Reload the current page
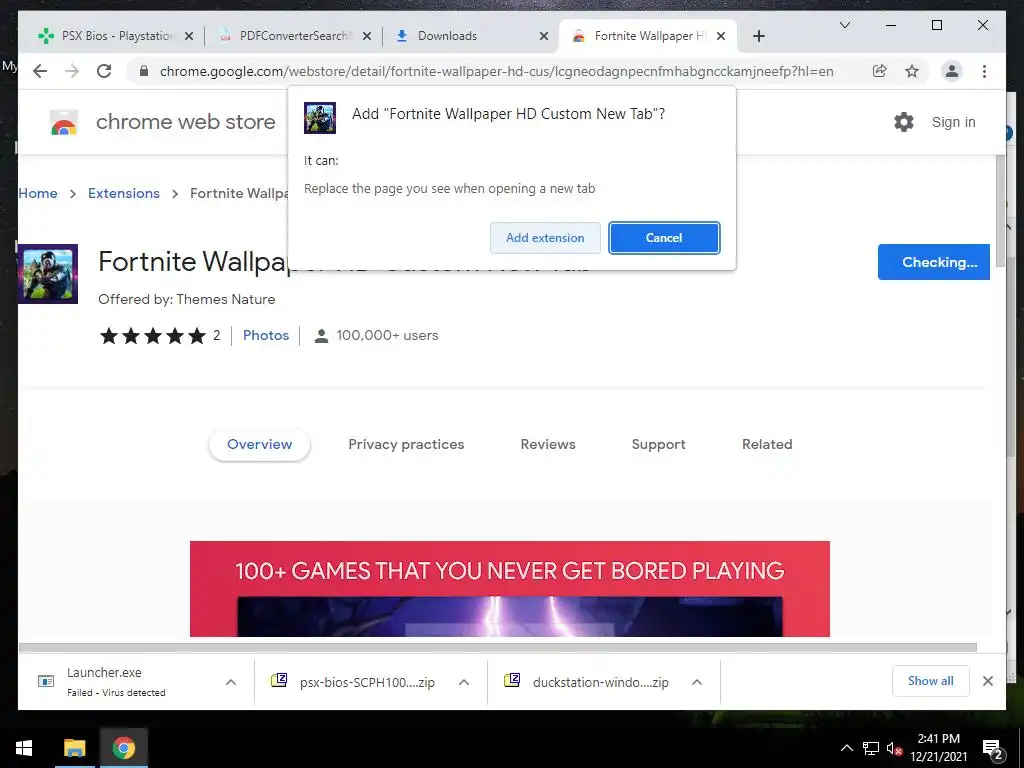Screen dimensions: 1024x768 (x=104, y=71)
